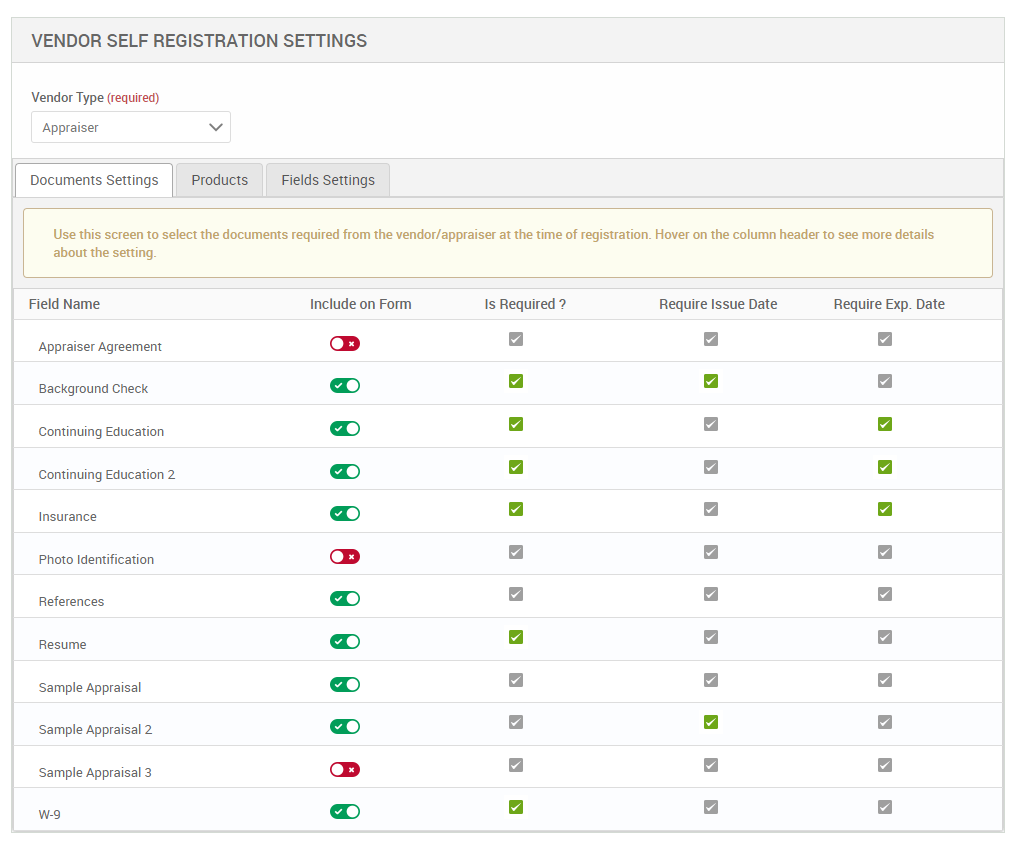Toggle Sample Appraisal 3 Include on Form
1020x843 pixels.
(x=345, y=770)
